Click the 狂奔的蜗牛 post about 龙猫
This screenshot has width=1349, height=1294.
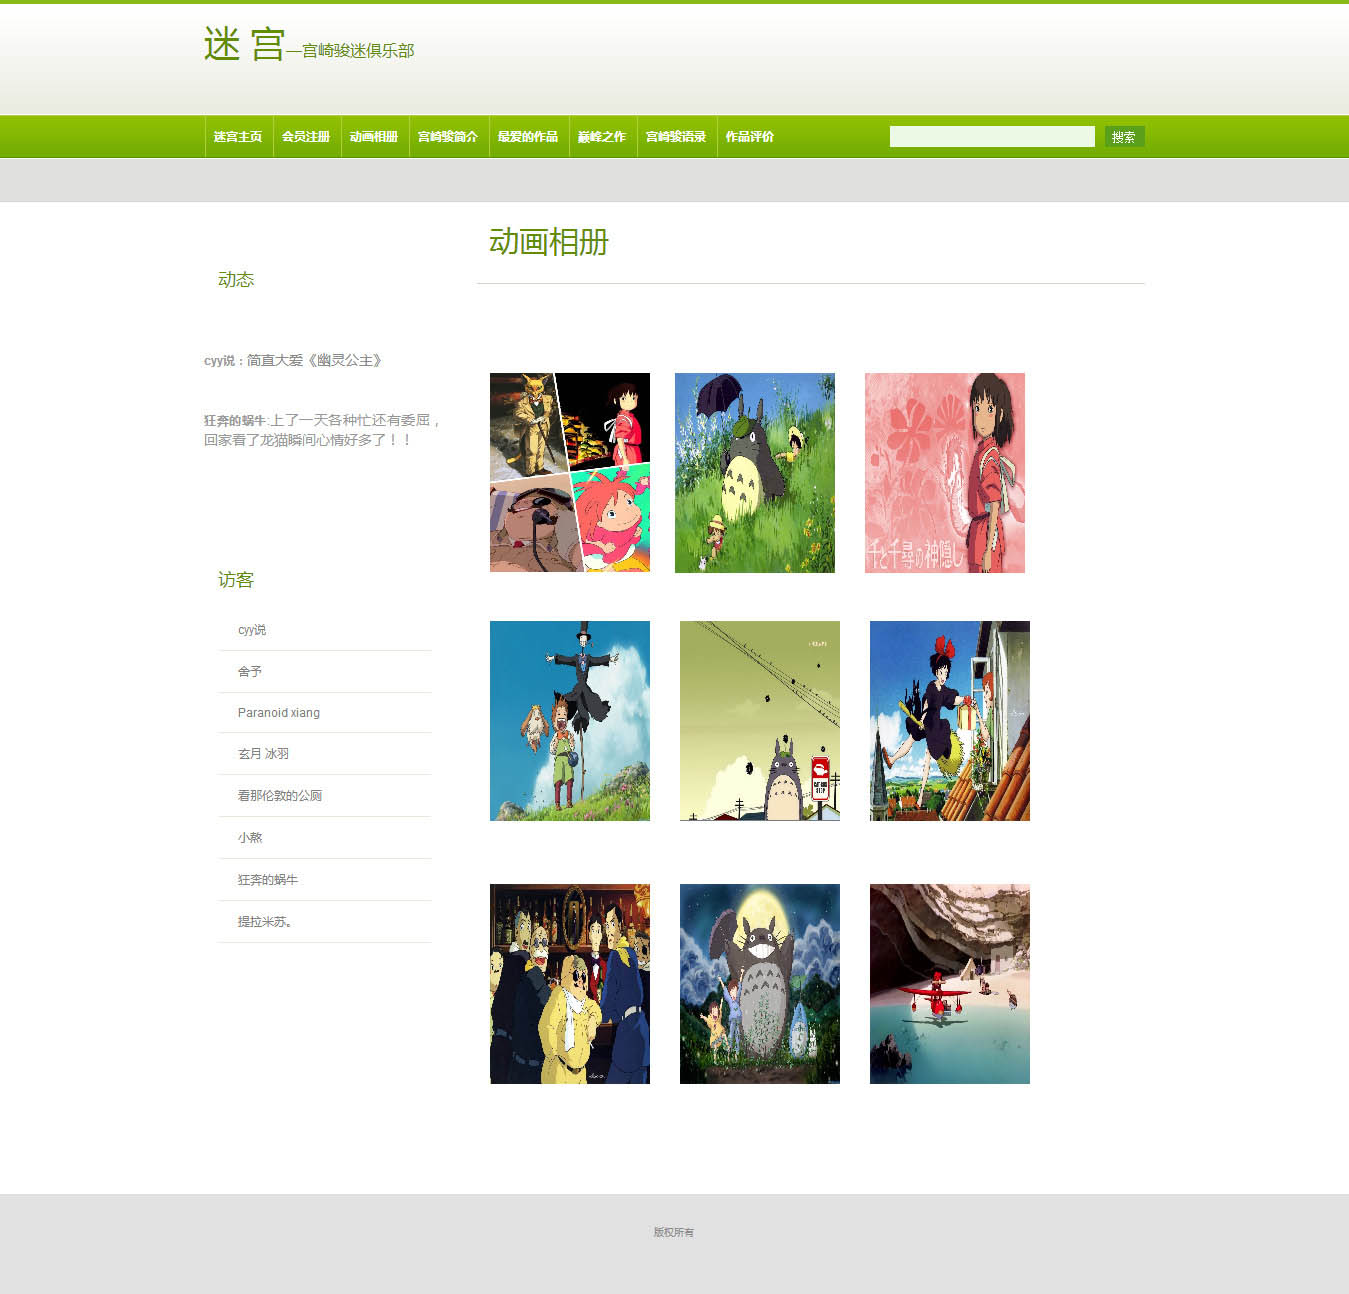coord(322,430)
